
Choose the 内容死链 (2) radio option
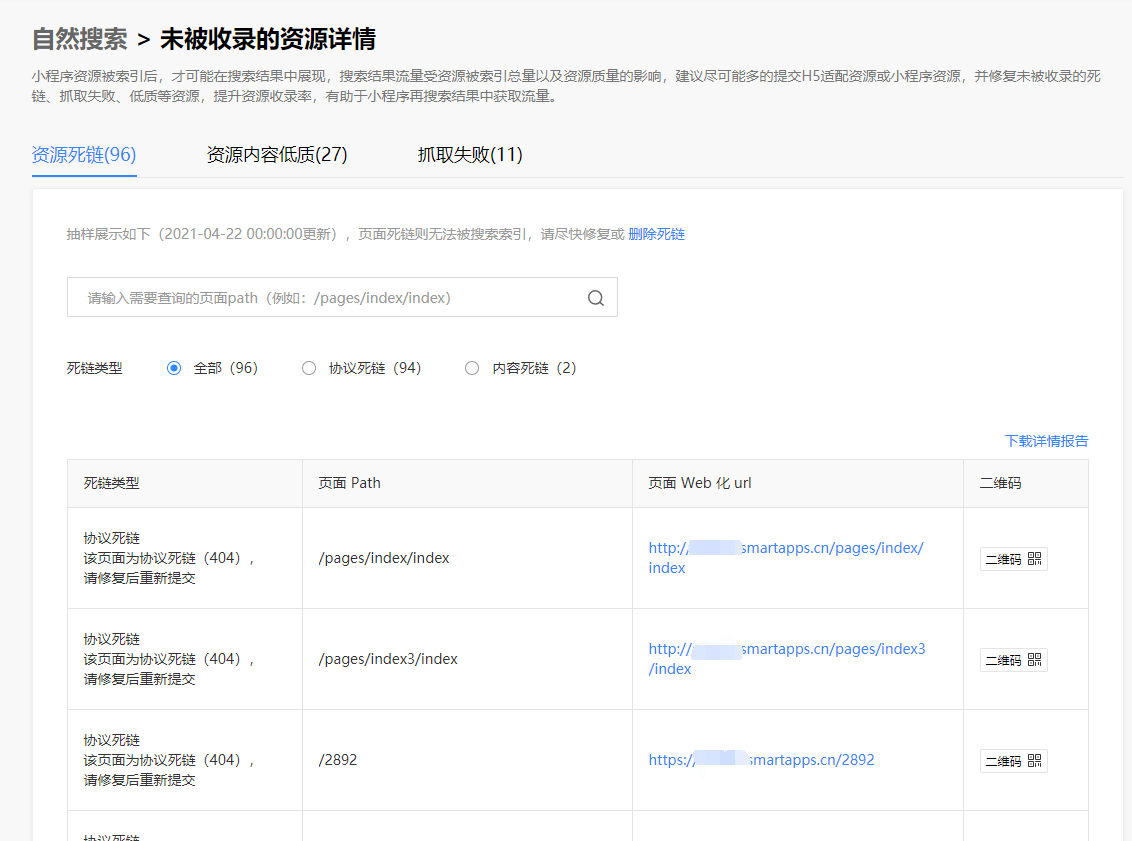472,368
